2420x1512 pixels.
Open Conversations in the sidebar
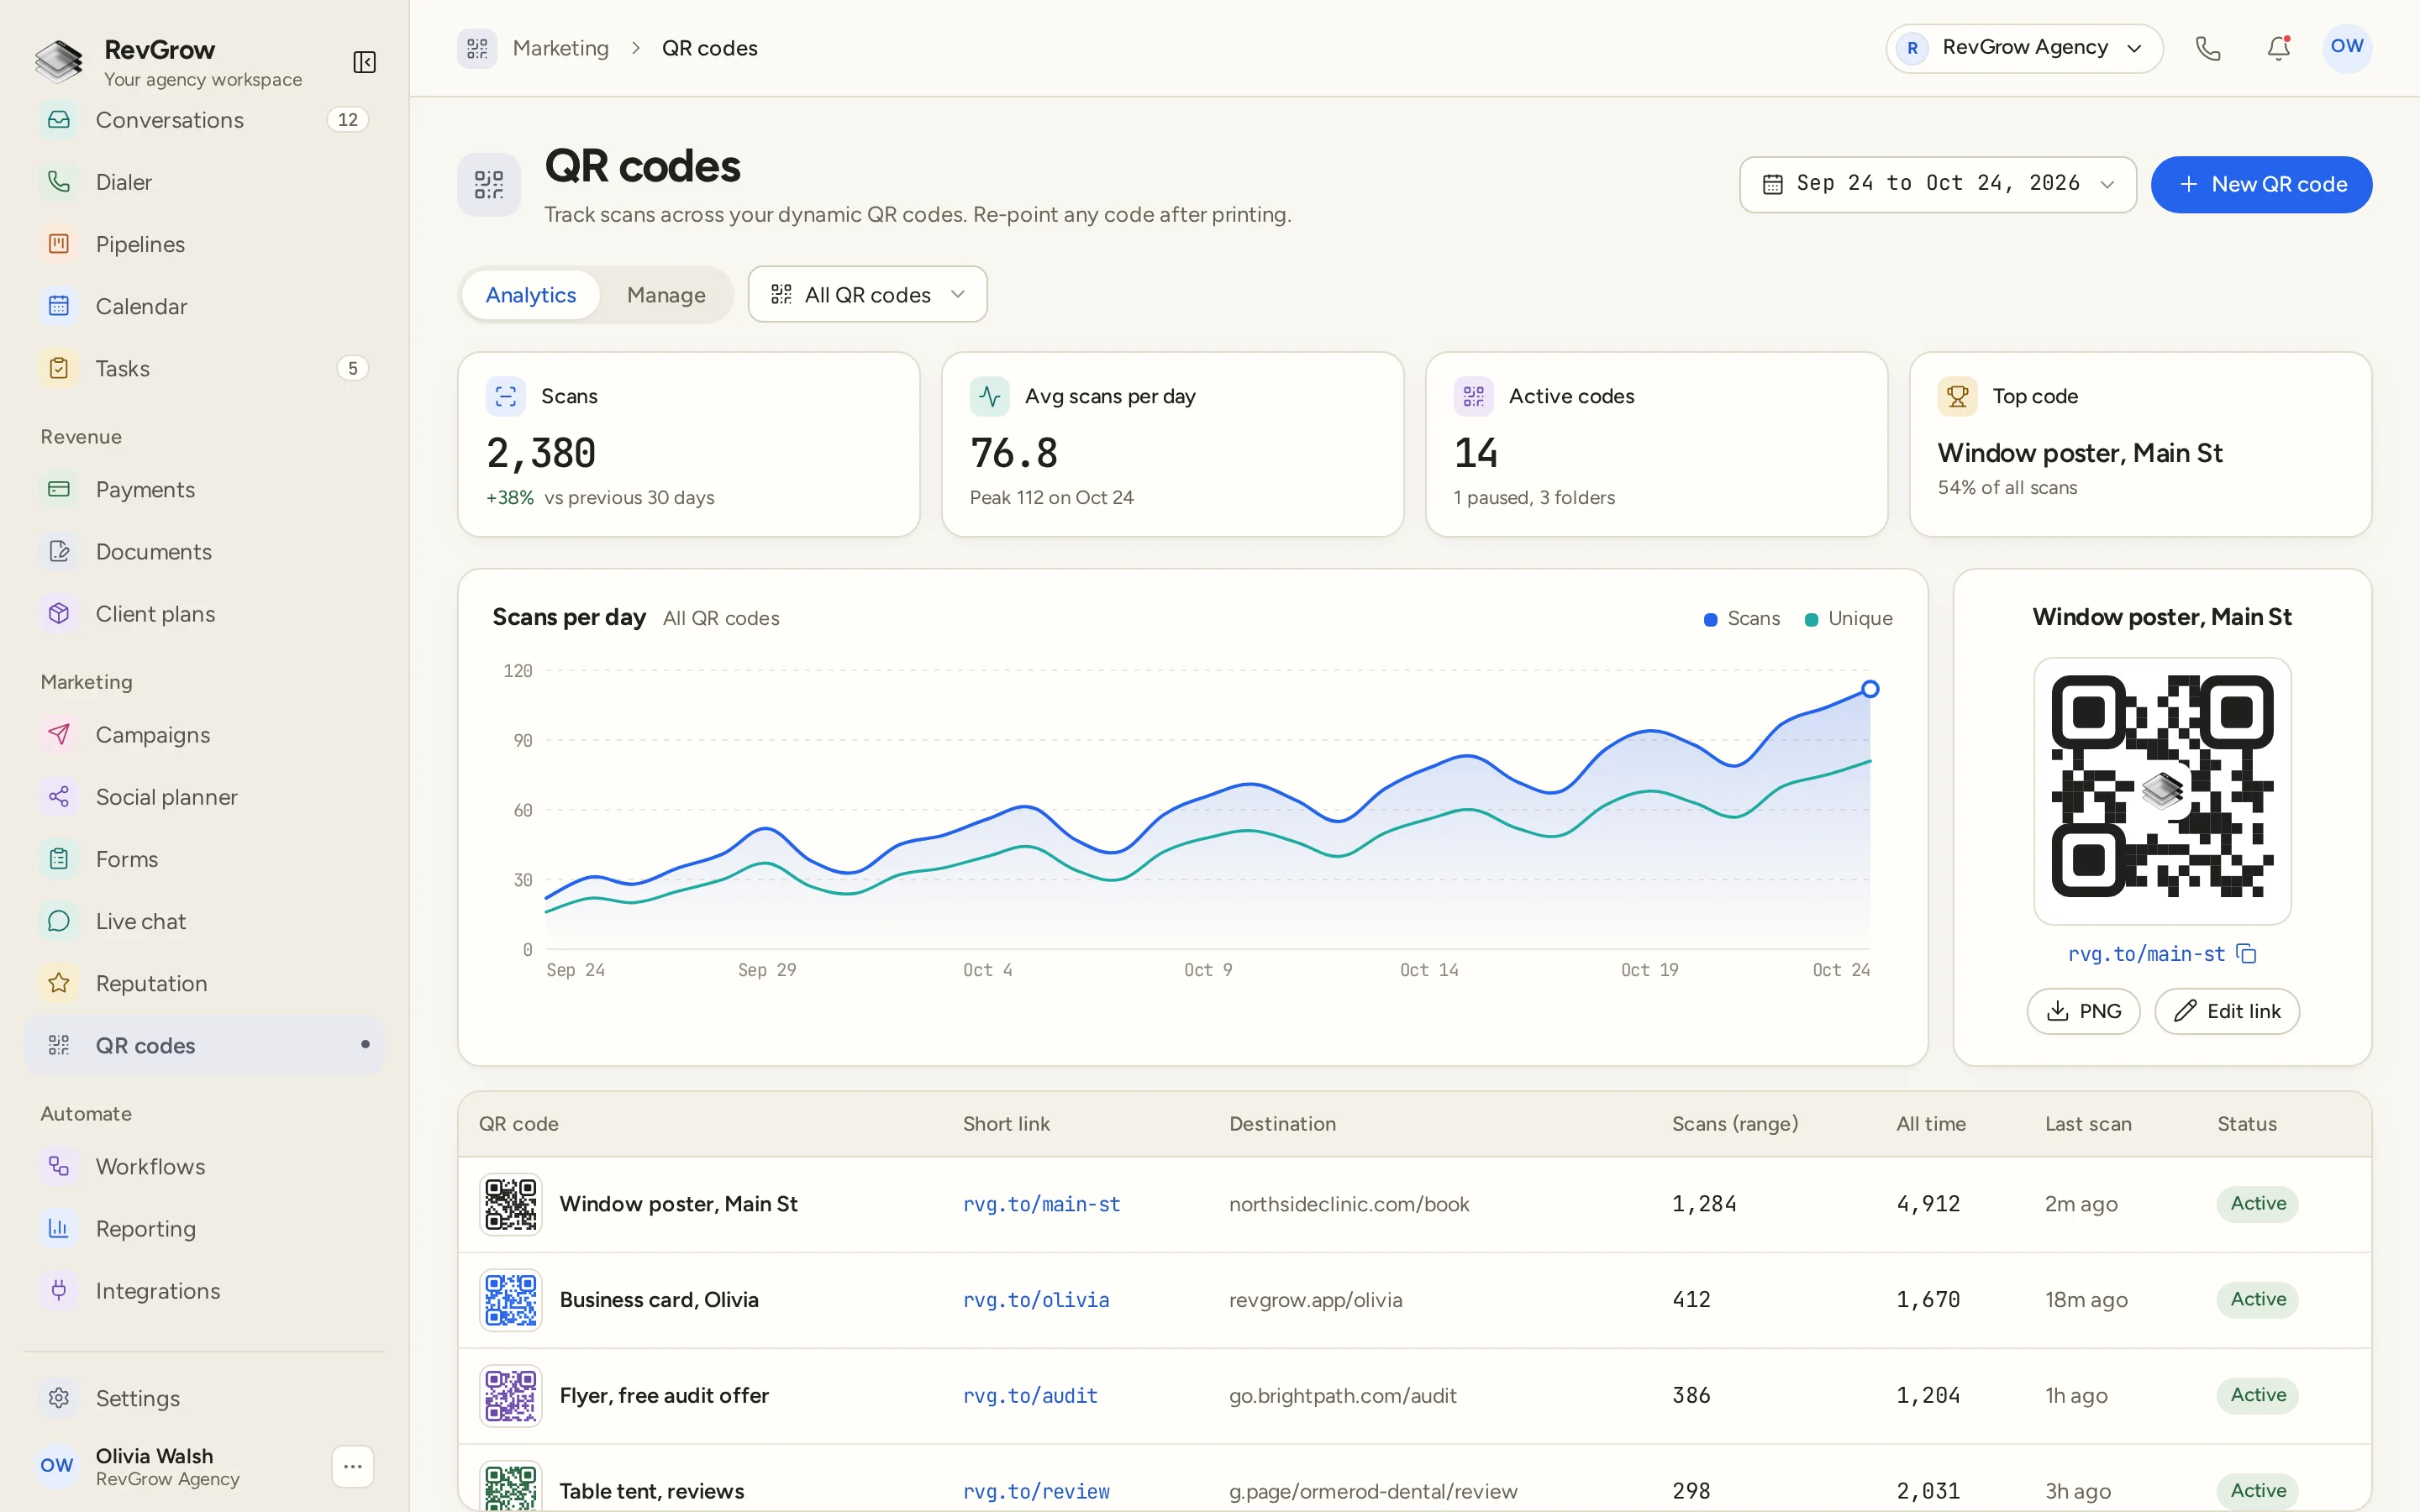tap(204, 120)
